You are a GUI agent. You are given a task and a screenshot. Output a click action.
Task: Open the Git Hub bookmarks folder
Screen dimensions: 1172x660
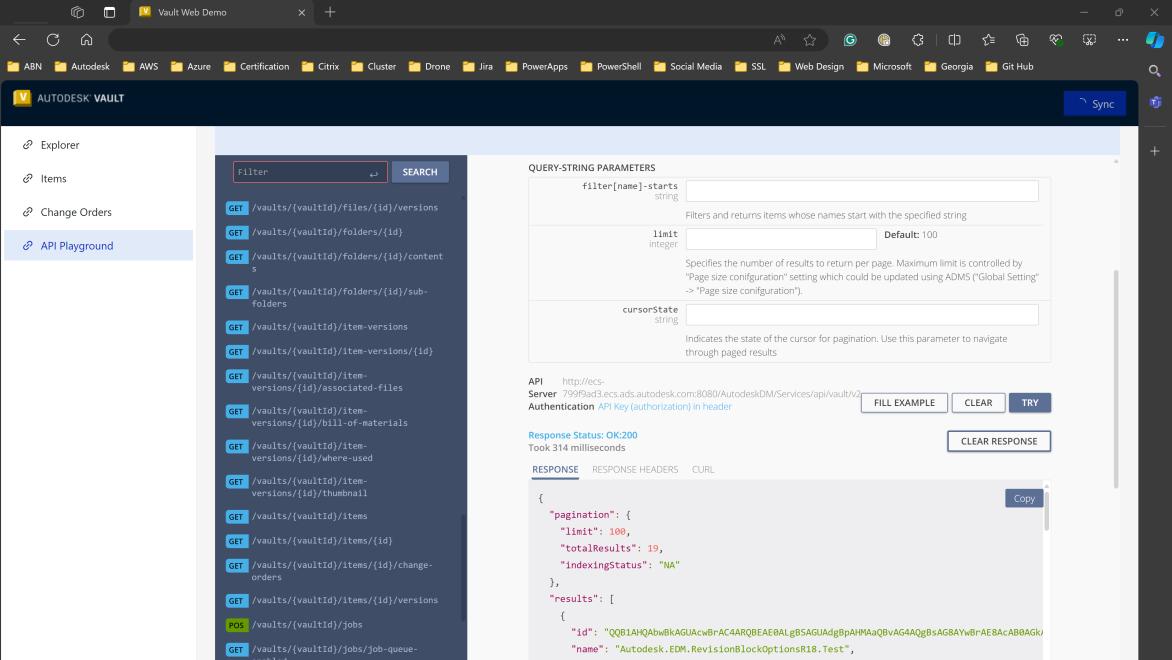pyautogui.click(x=1009, y=67)
